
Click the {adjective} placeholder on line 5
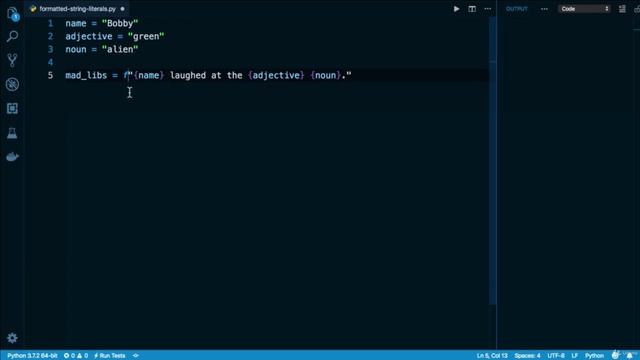[276, 76]
